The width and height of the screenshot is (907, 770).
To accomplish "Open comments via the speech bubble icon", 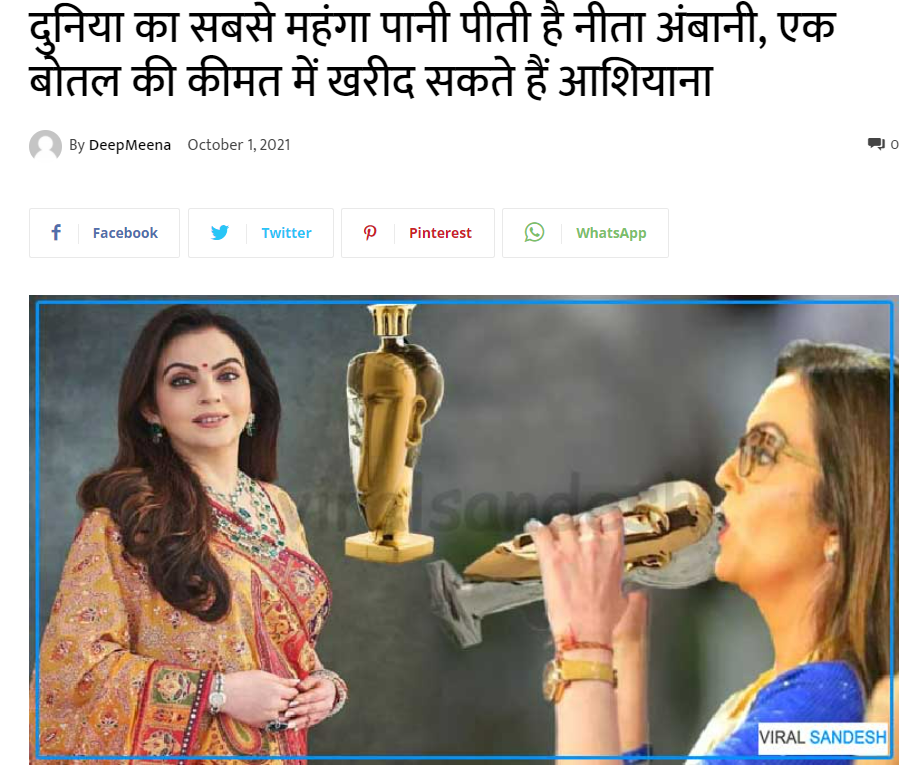I will pyautogui.click(x=876, y=143).
